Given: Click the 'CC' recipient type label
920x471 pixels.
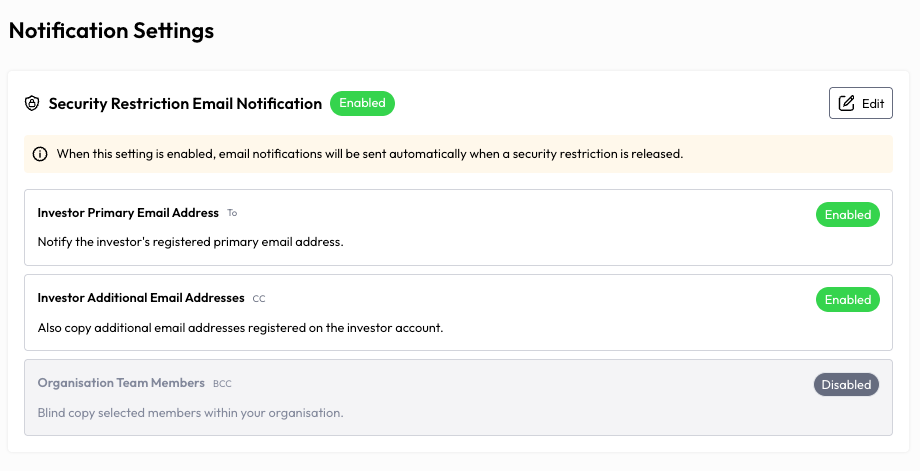Looking at the screenshot, I should [x=259, y=299].
